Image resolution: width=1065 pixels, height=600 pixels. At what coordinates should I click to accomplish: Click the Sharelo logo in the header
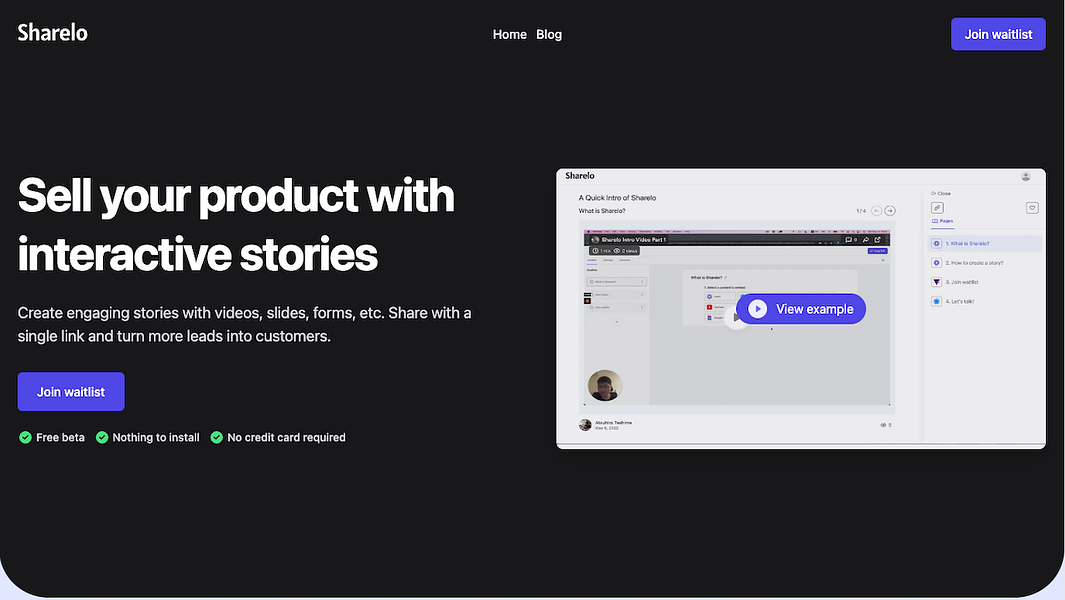[x=52, y=33]
